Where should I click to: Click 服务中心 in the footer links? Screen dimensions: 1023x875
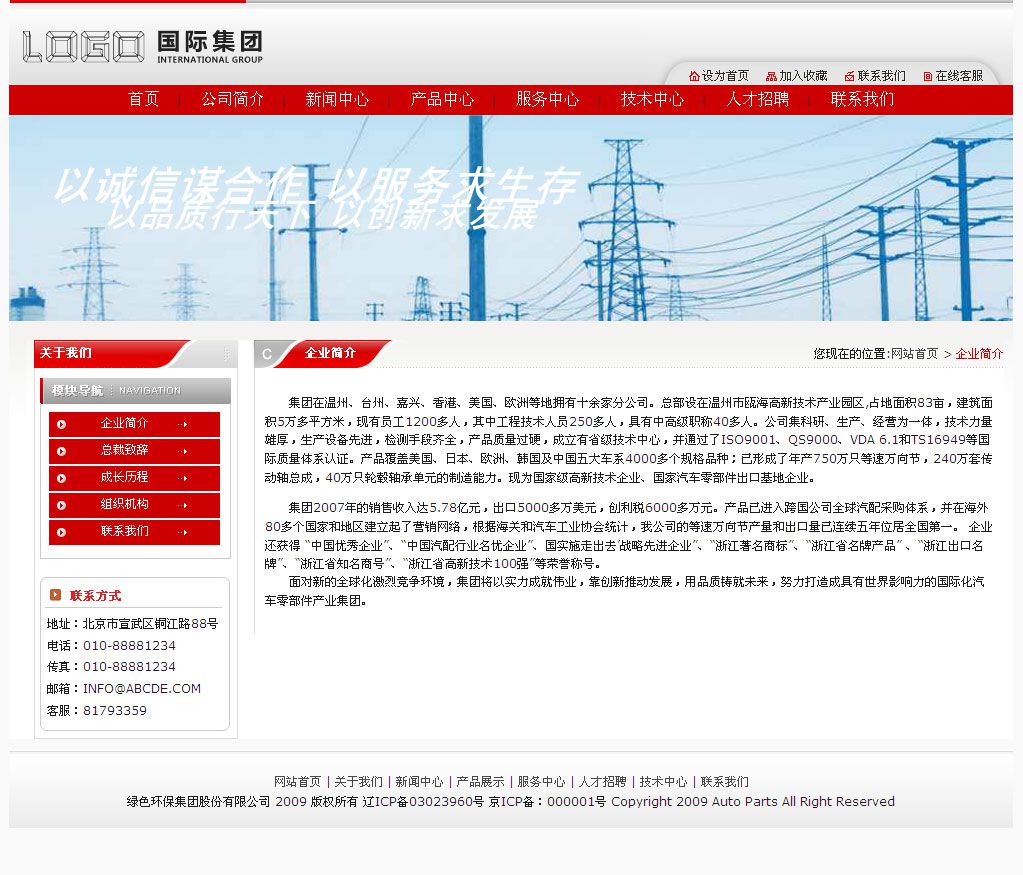[x=542, y=782]
